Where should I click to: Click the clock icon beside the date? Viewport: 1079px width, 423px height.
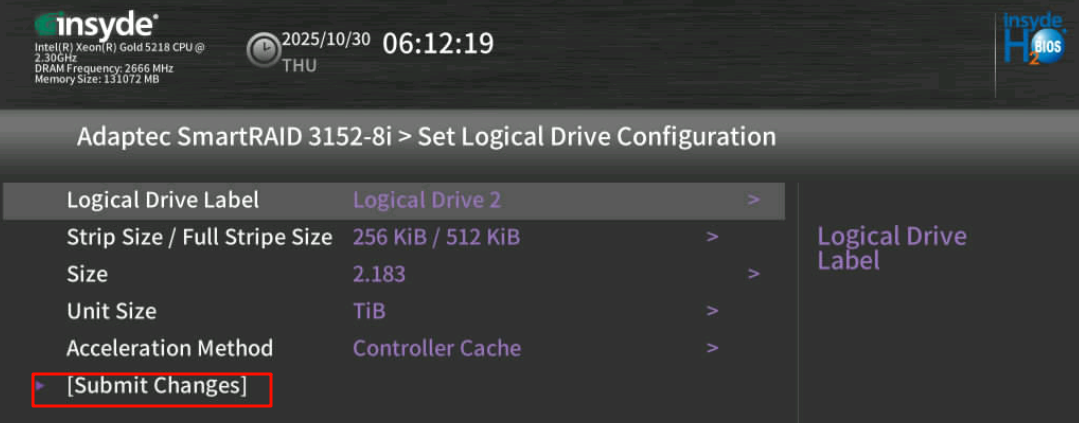click(264, 50)
